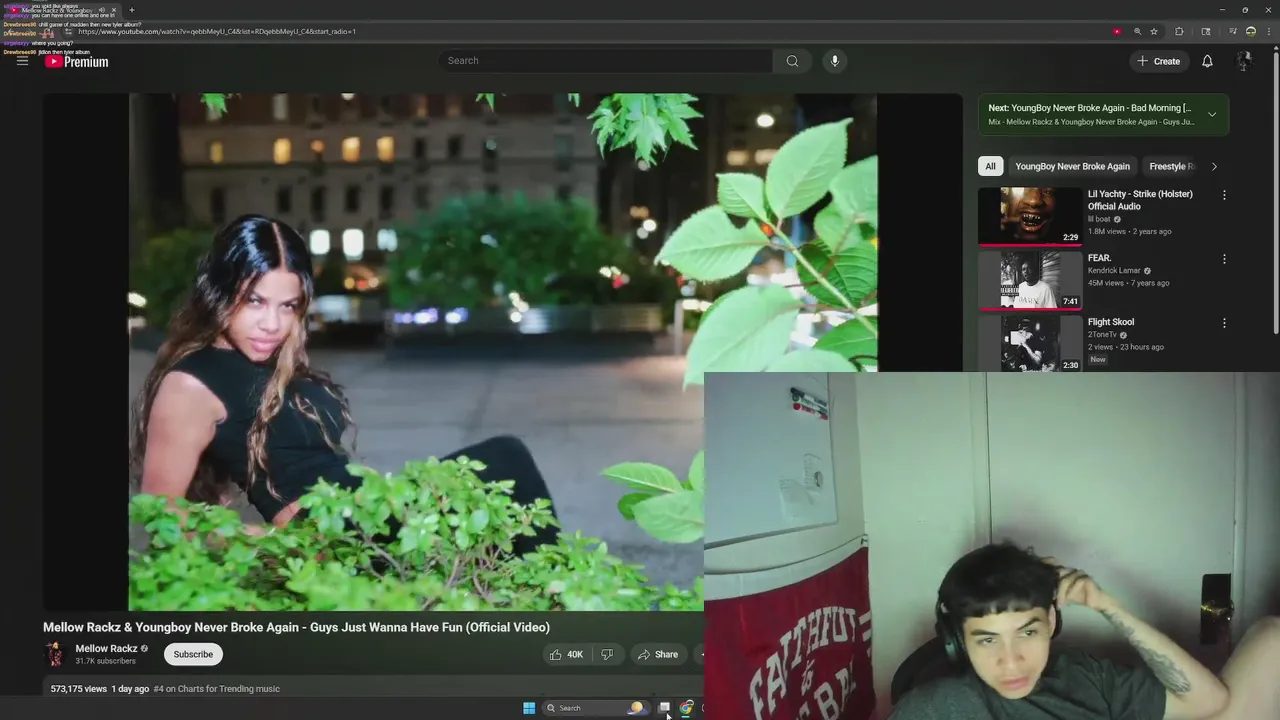Open a new browser tab
The image size is (1280, 720).
tap(131, 10)
